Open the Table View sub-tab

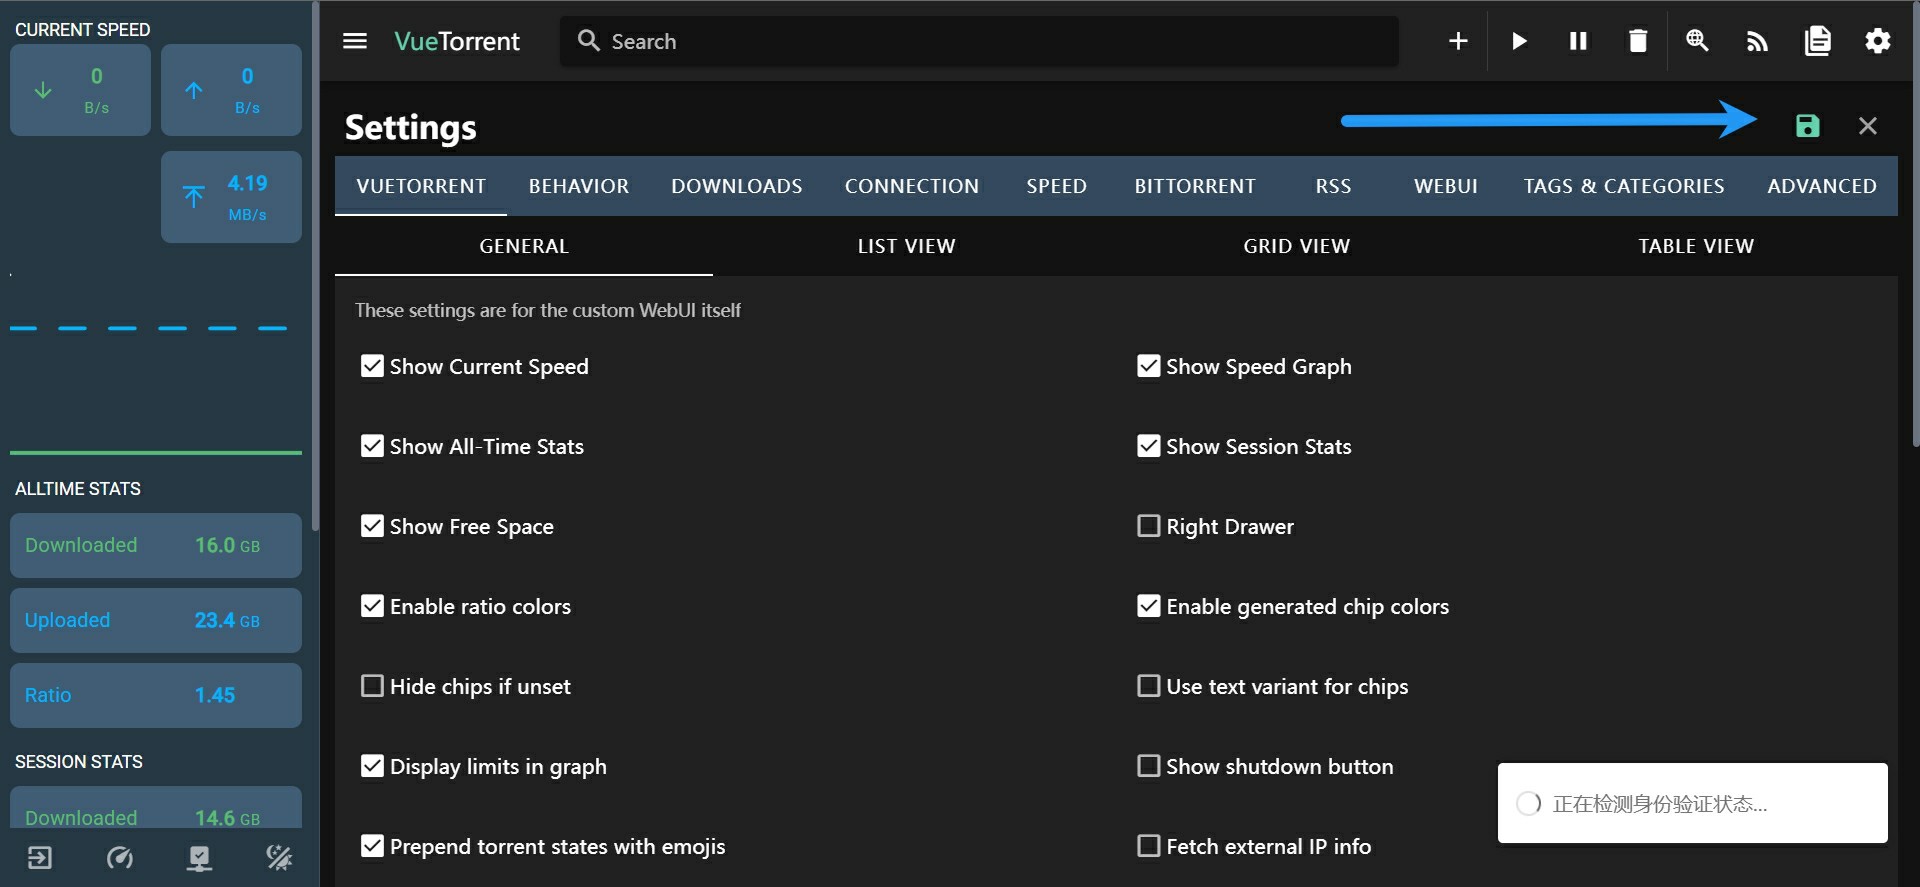pyautogui.click(x=1695, y=246)
